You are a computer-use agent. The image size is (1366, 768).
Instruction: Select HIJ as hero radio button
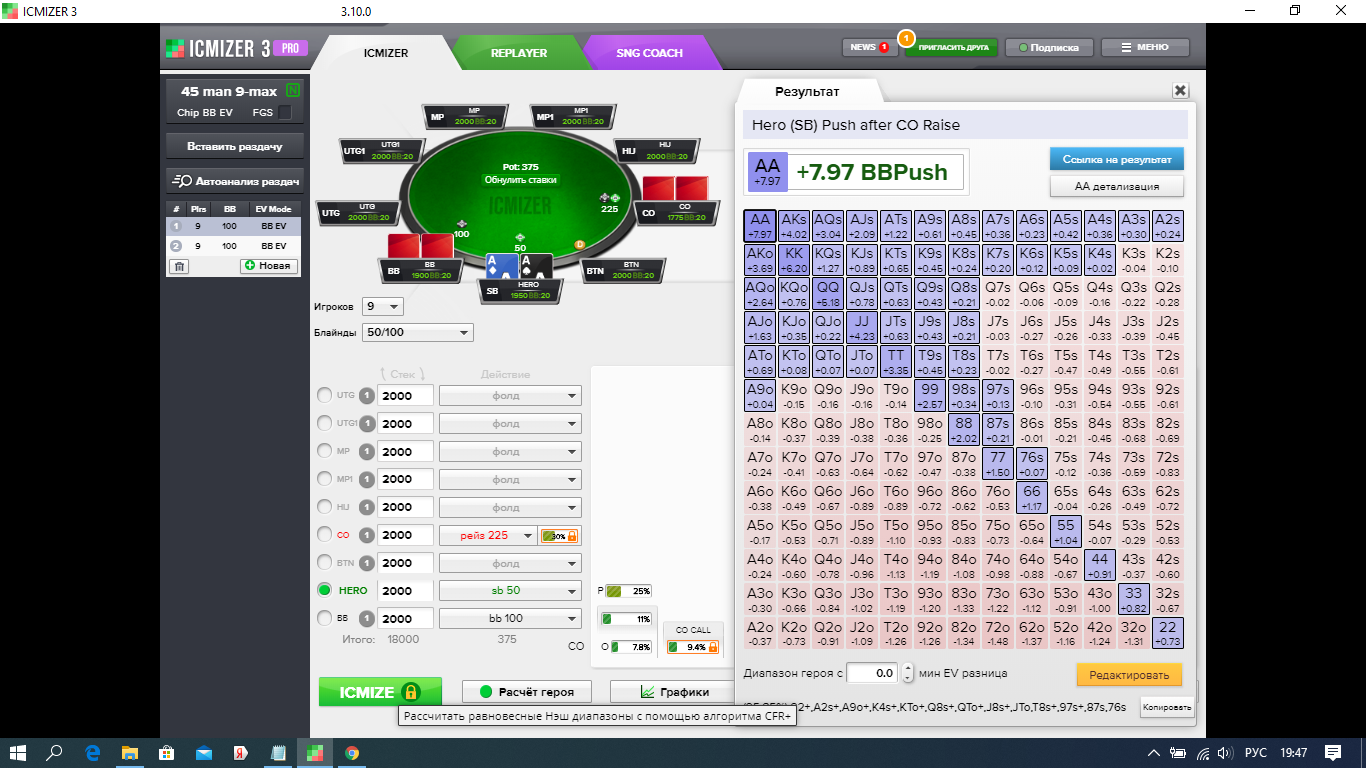click(x=324, y=507)
